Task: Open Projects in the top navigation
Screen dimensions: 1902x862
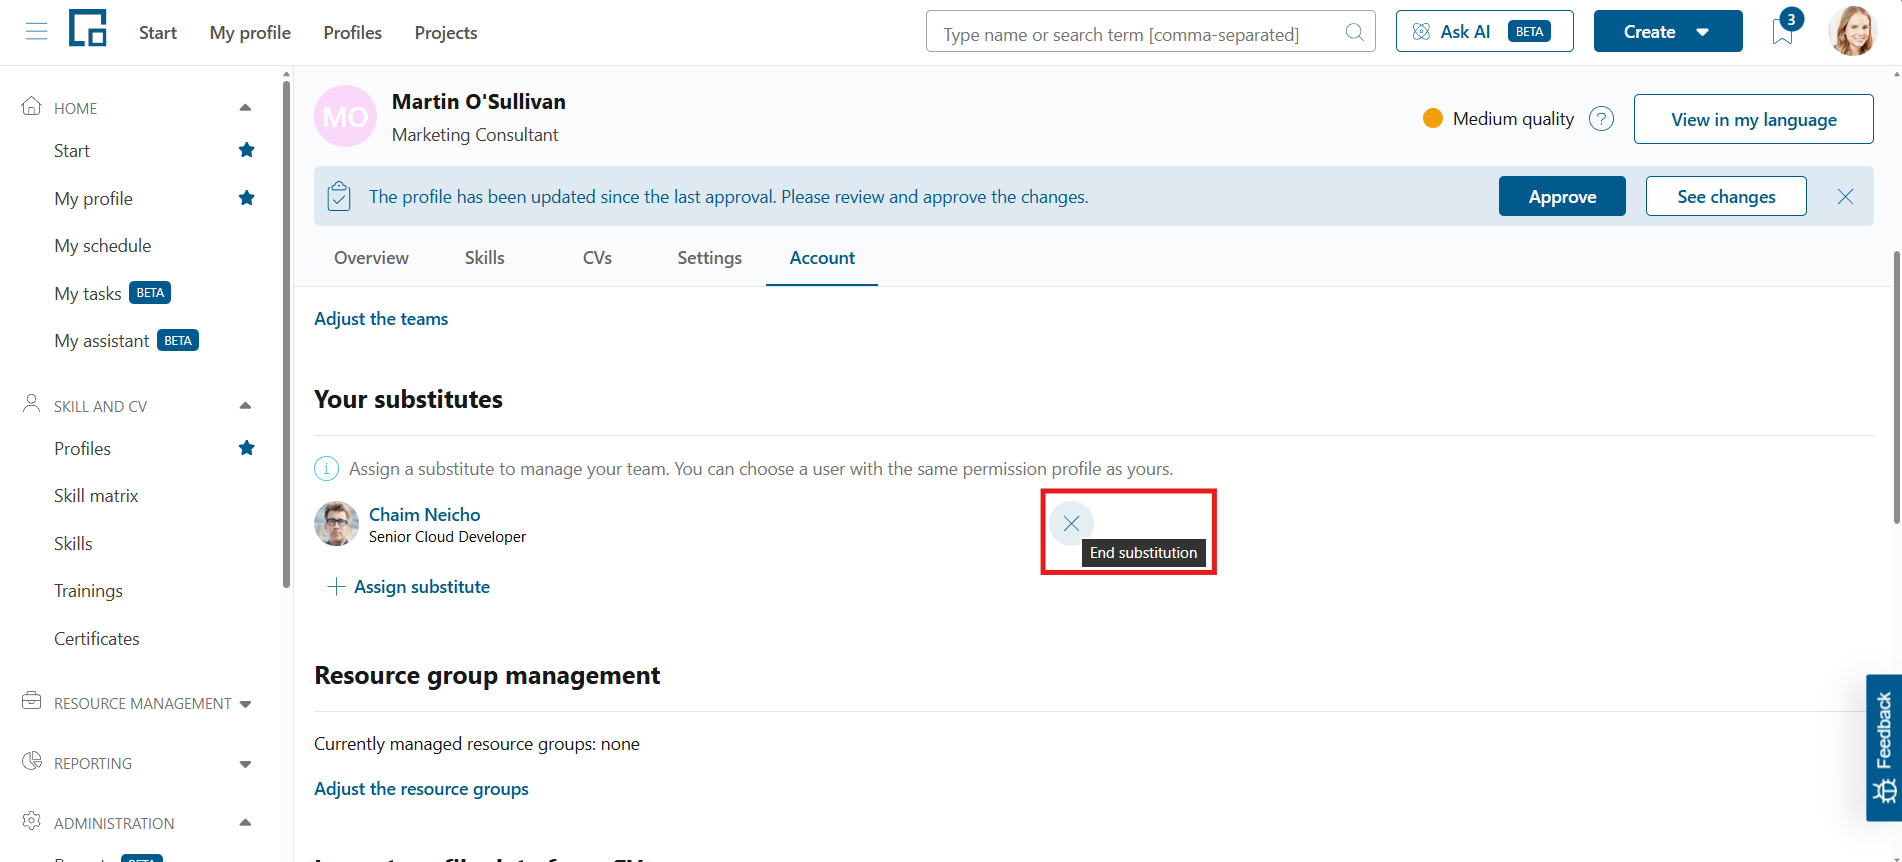Action: click(x=446, y=33)
